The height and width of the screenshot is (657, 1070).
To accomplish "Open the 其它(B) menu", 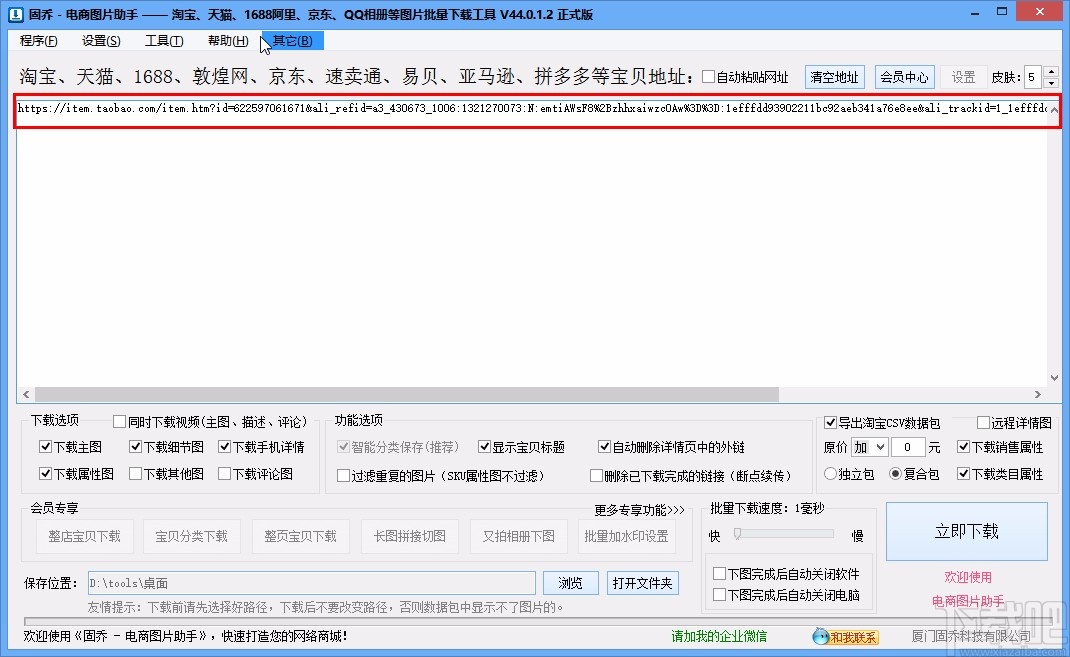I will click(x=293, y=41).
